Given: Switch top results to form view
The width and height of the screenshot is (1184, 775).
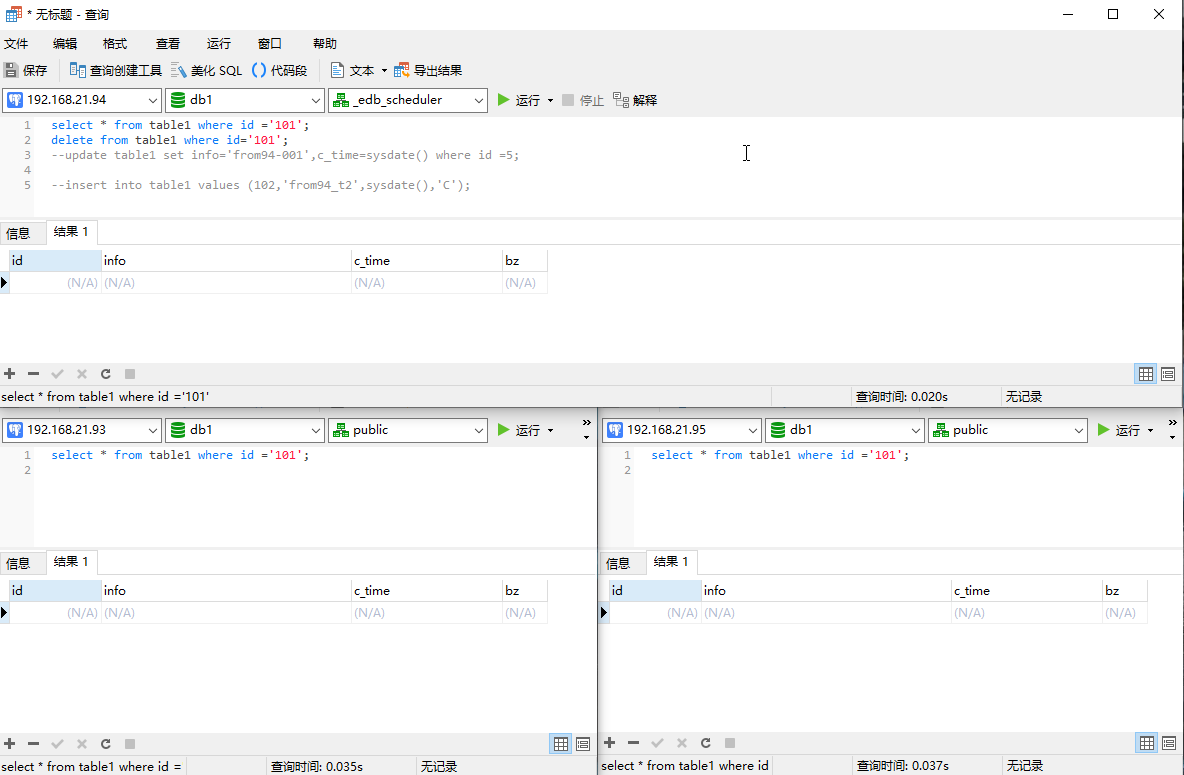Looking at the screenshot, I should coord(1168,374).
